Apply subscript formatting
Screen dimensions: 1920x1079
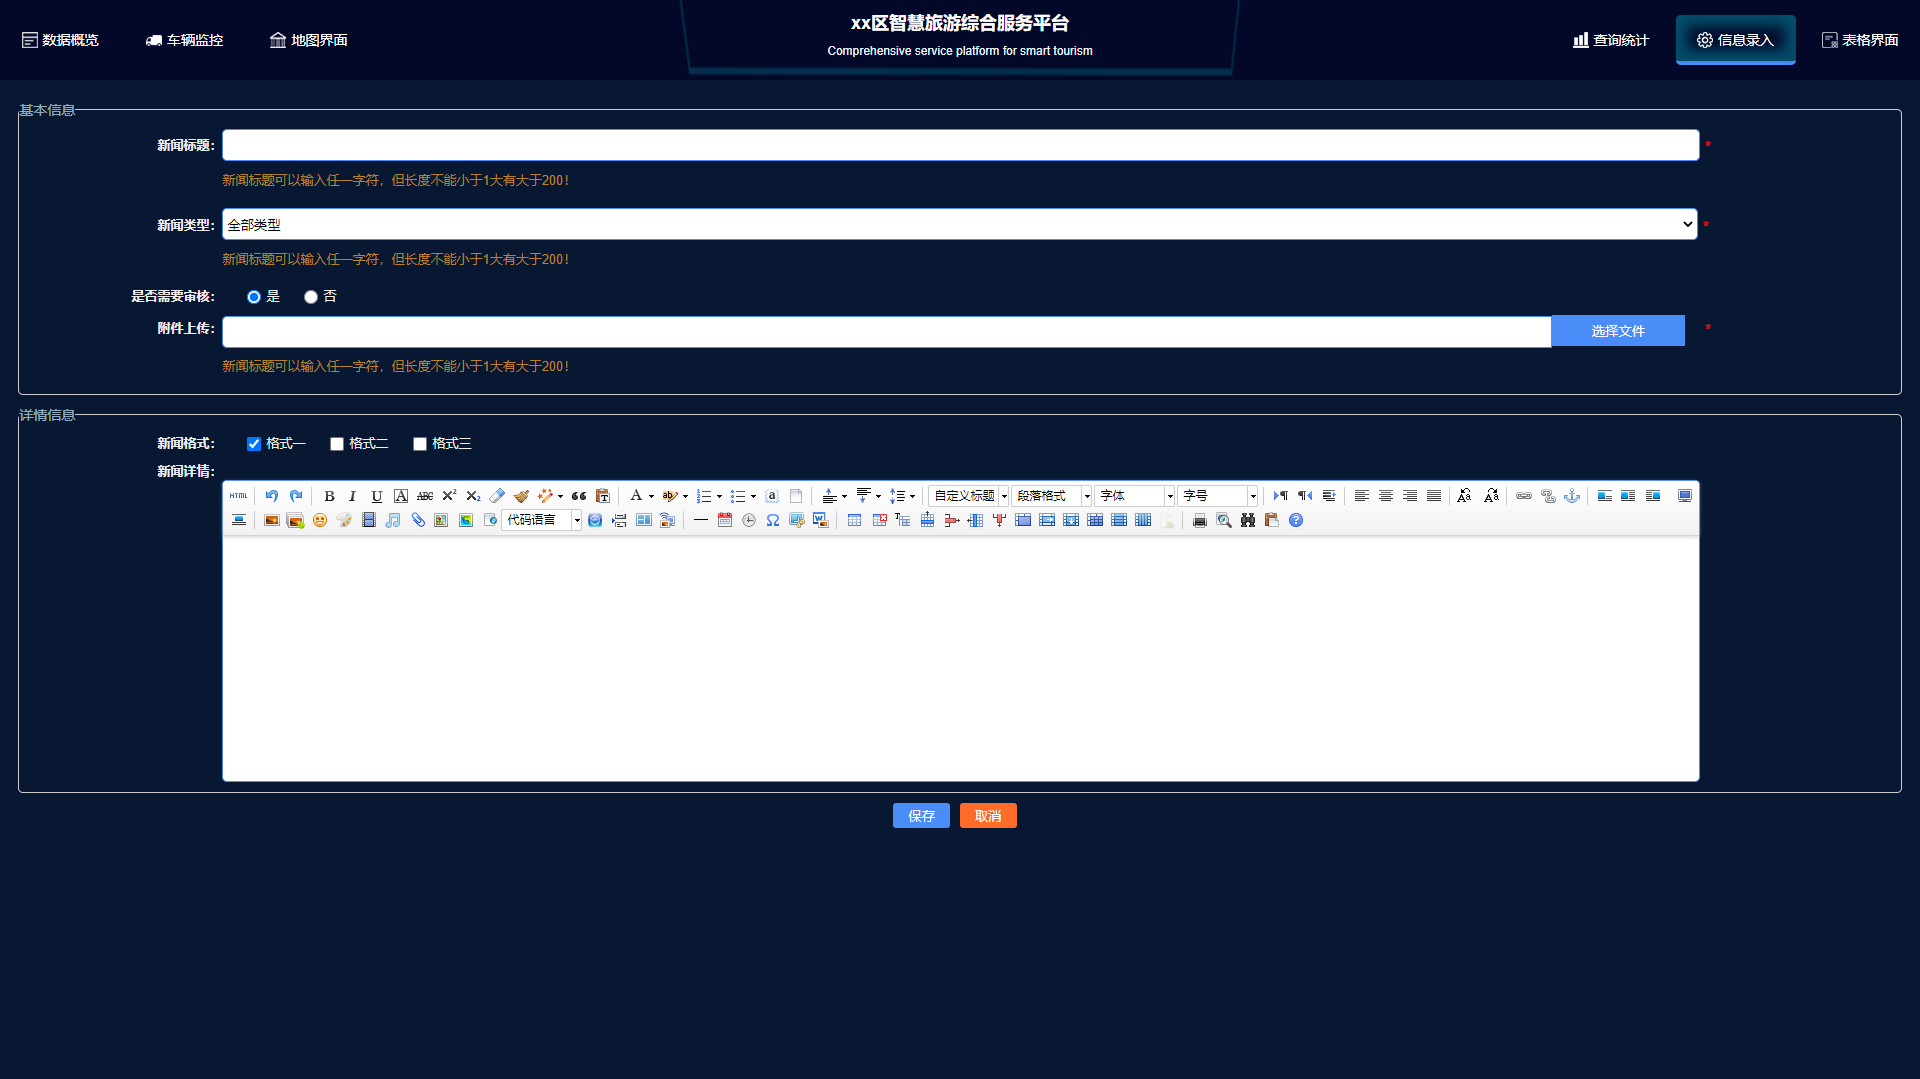coord(473,496)
